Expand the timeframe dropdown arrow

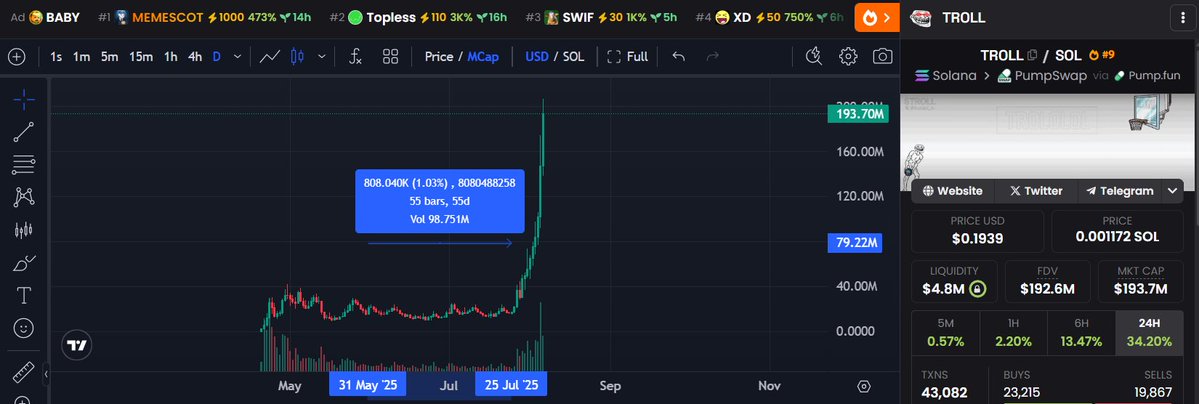click(238, 57)
